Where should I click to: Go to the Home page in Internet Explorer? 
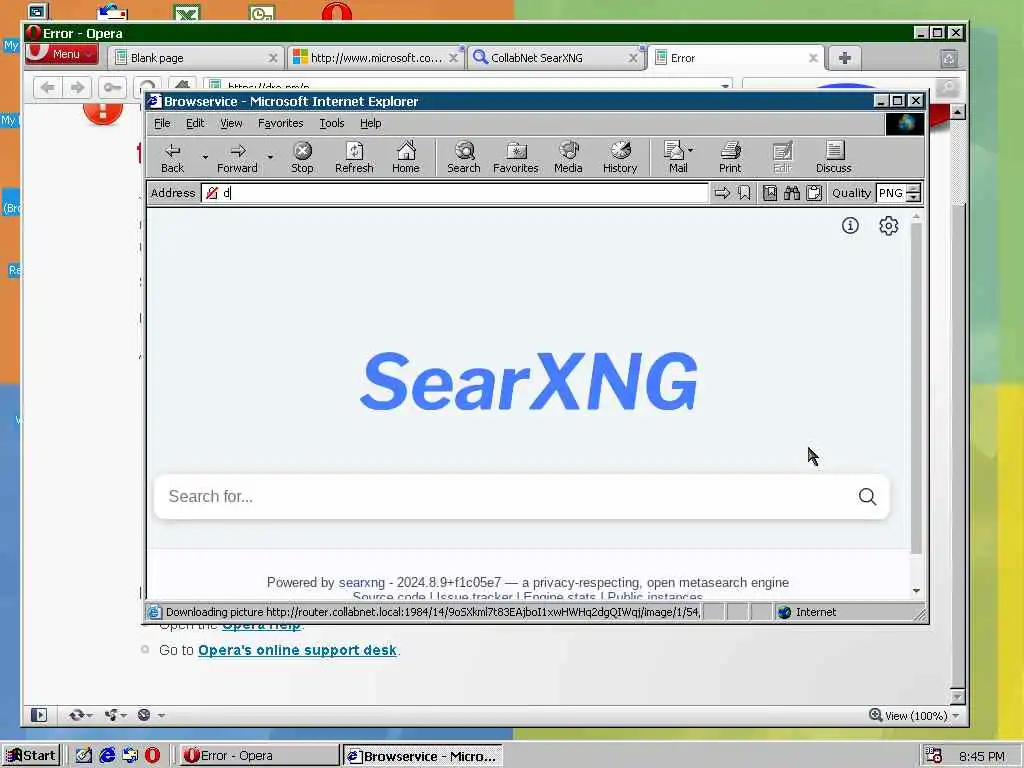pos(406,157)
